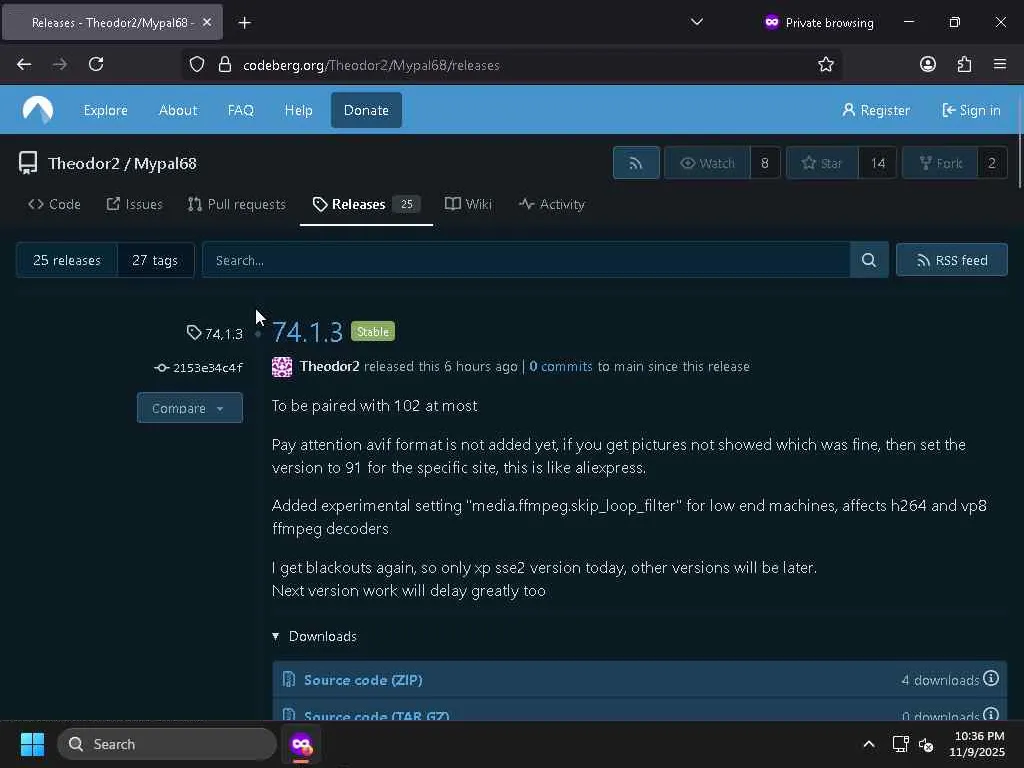Click the taskbar Search box
The width and height of the screenshot is (1024, 768).
[167, 744]
